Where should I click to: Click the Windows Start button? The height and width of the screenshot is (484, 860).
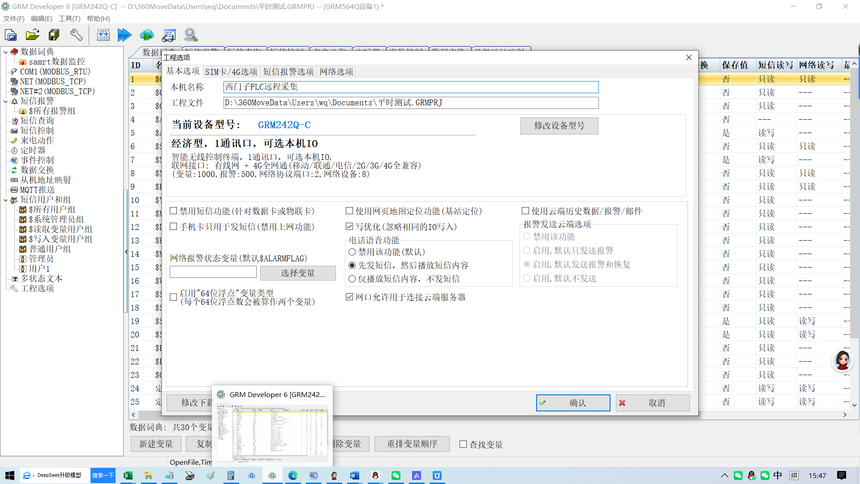(x=9, y=476)
